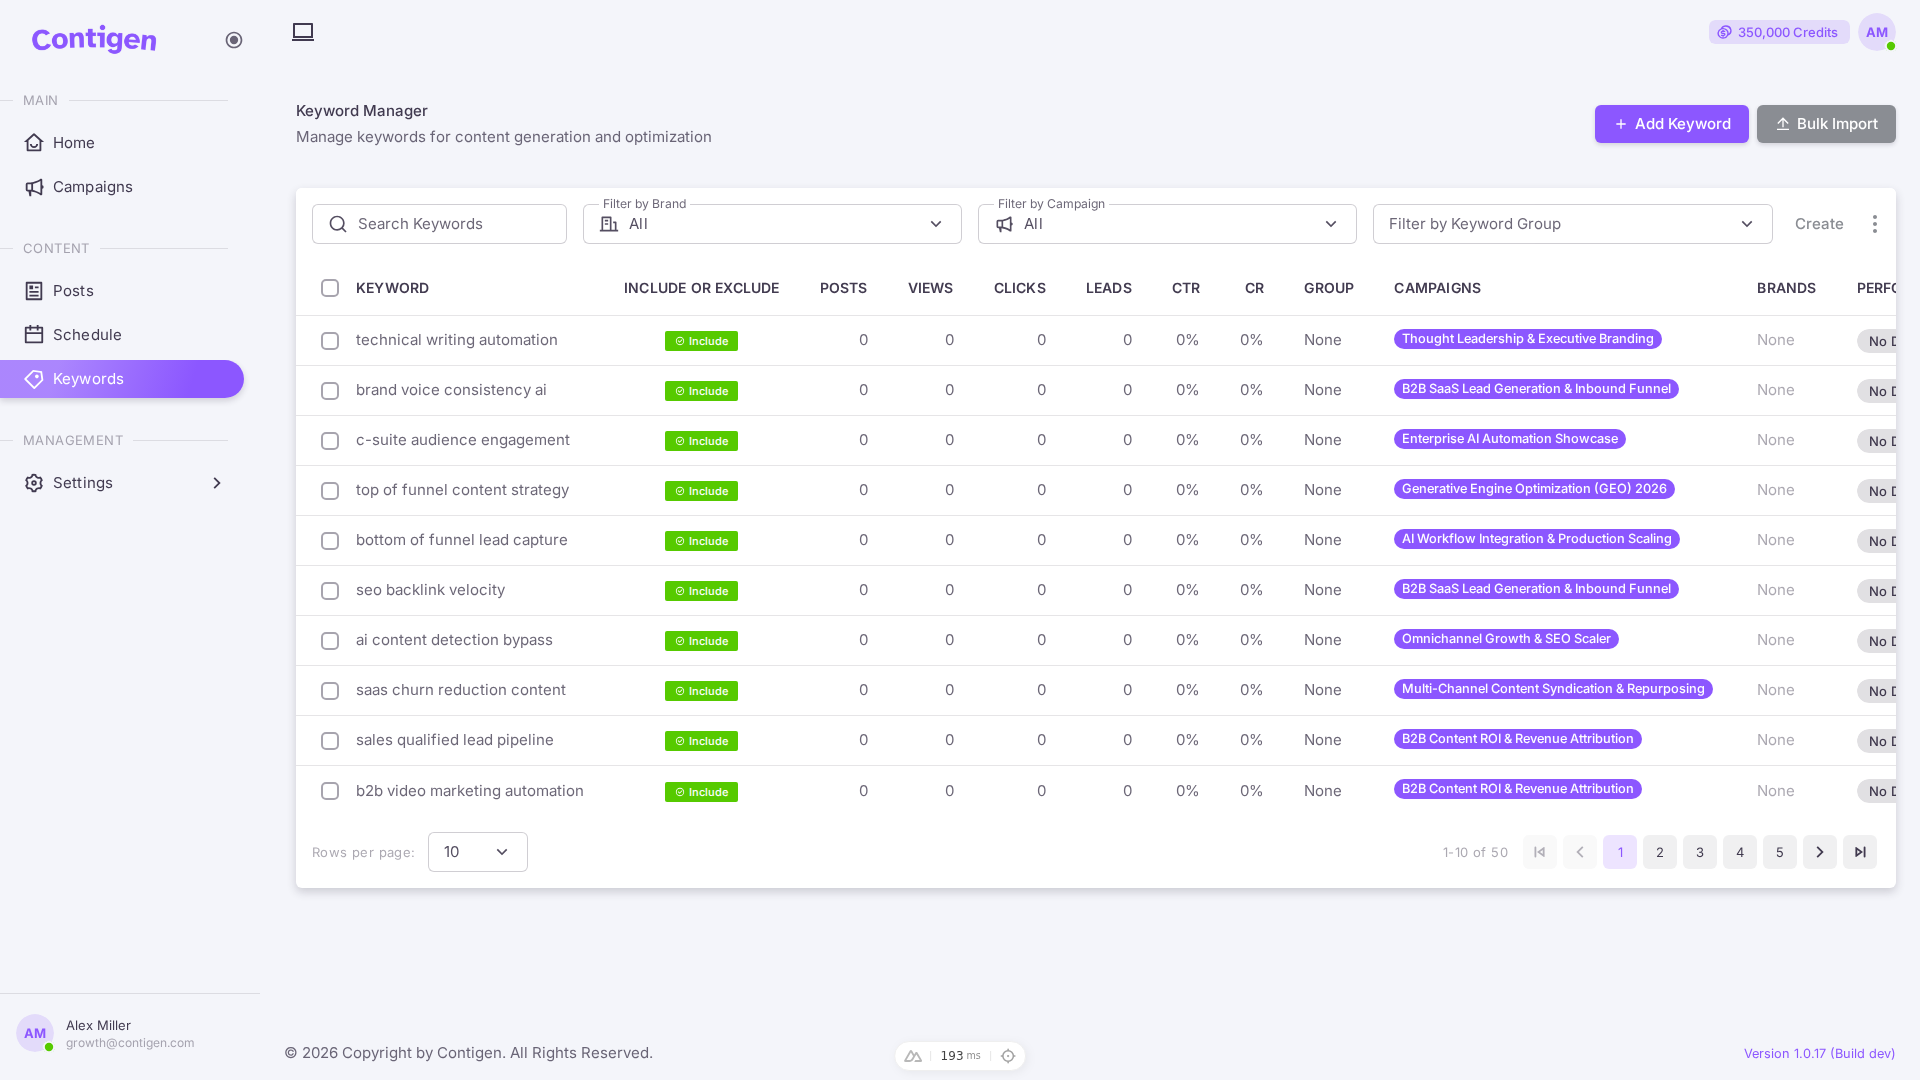Screen dimensions: 1920x1080
Task: Check the 'brand voice consistency ai' row
Action: [x=330, y=391]
